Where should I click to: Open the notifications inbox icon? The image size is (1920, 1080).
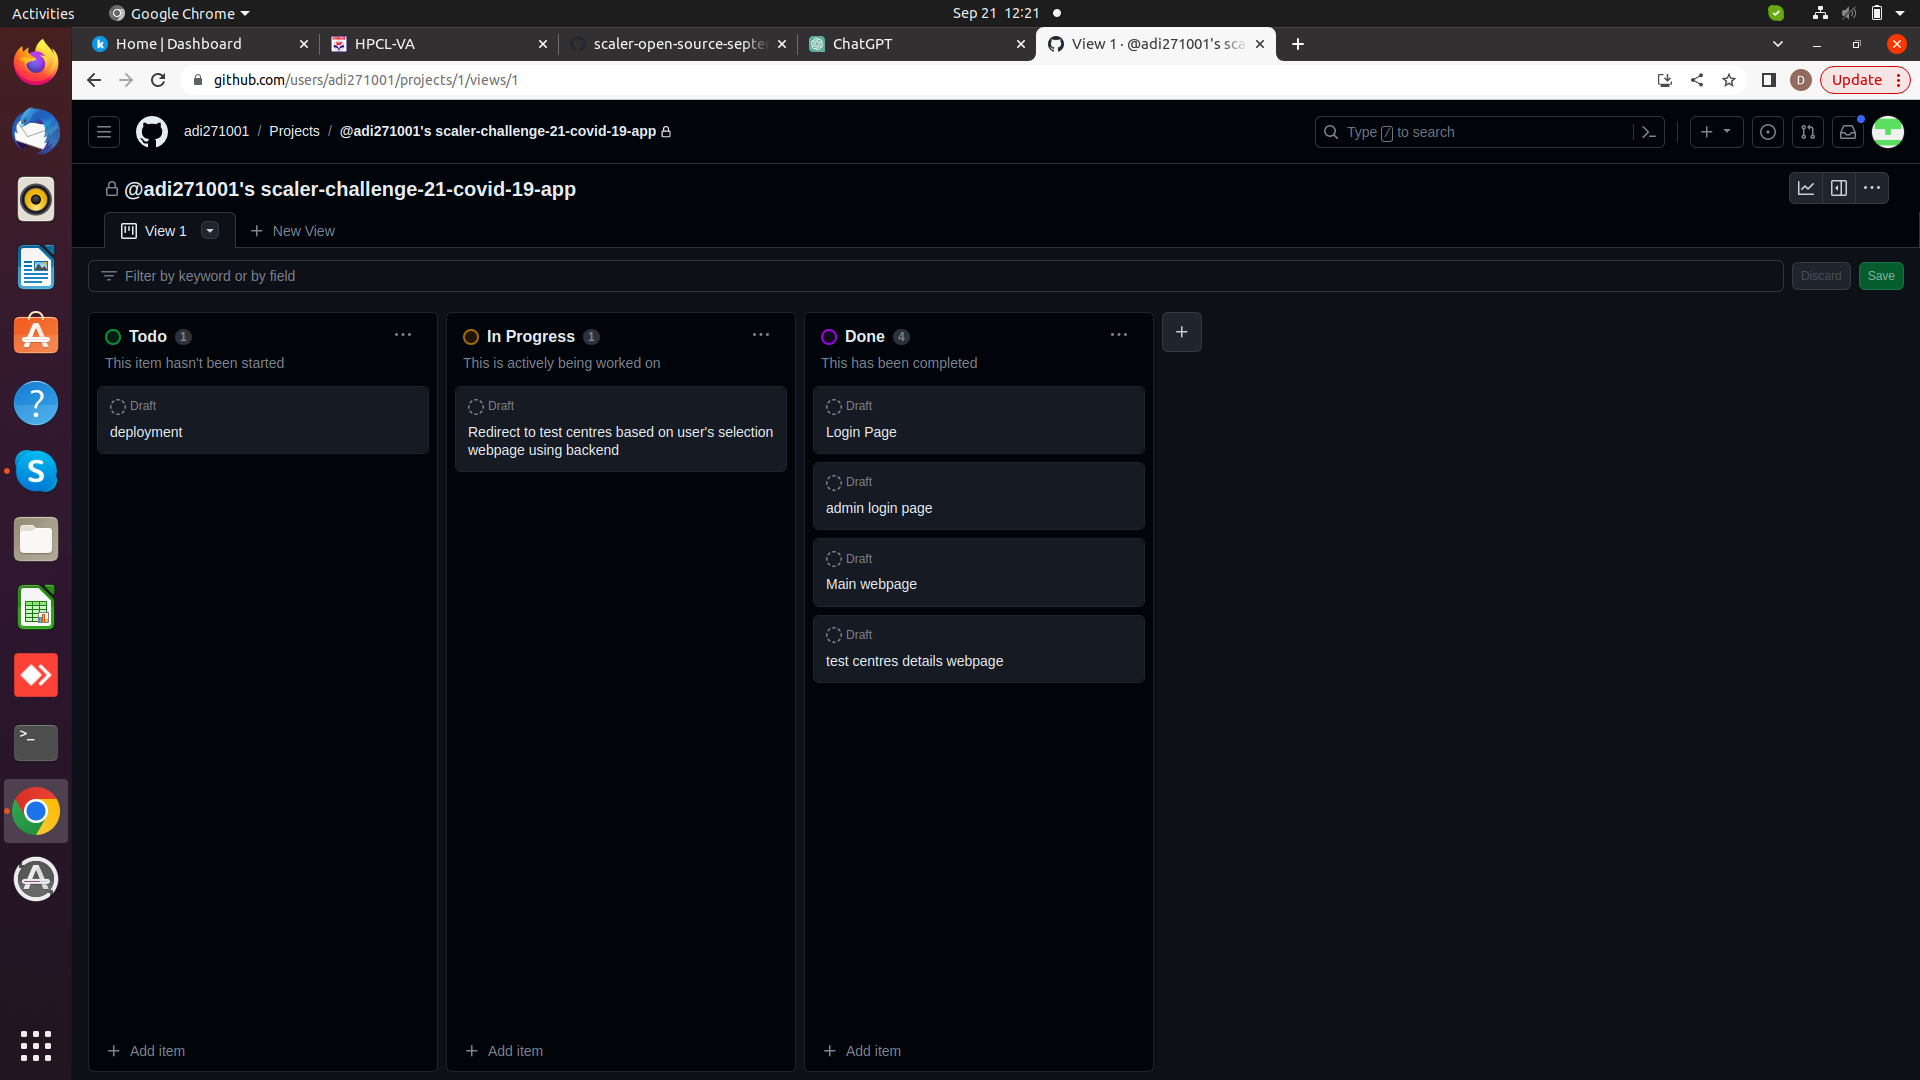coord(1848,132)
